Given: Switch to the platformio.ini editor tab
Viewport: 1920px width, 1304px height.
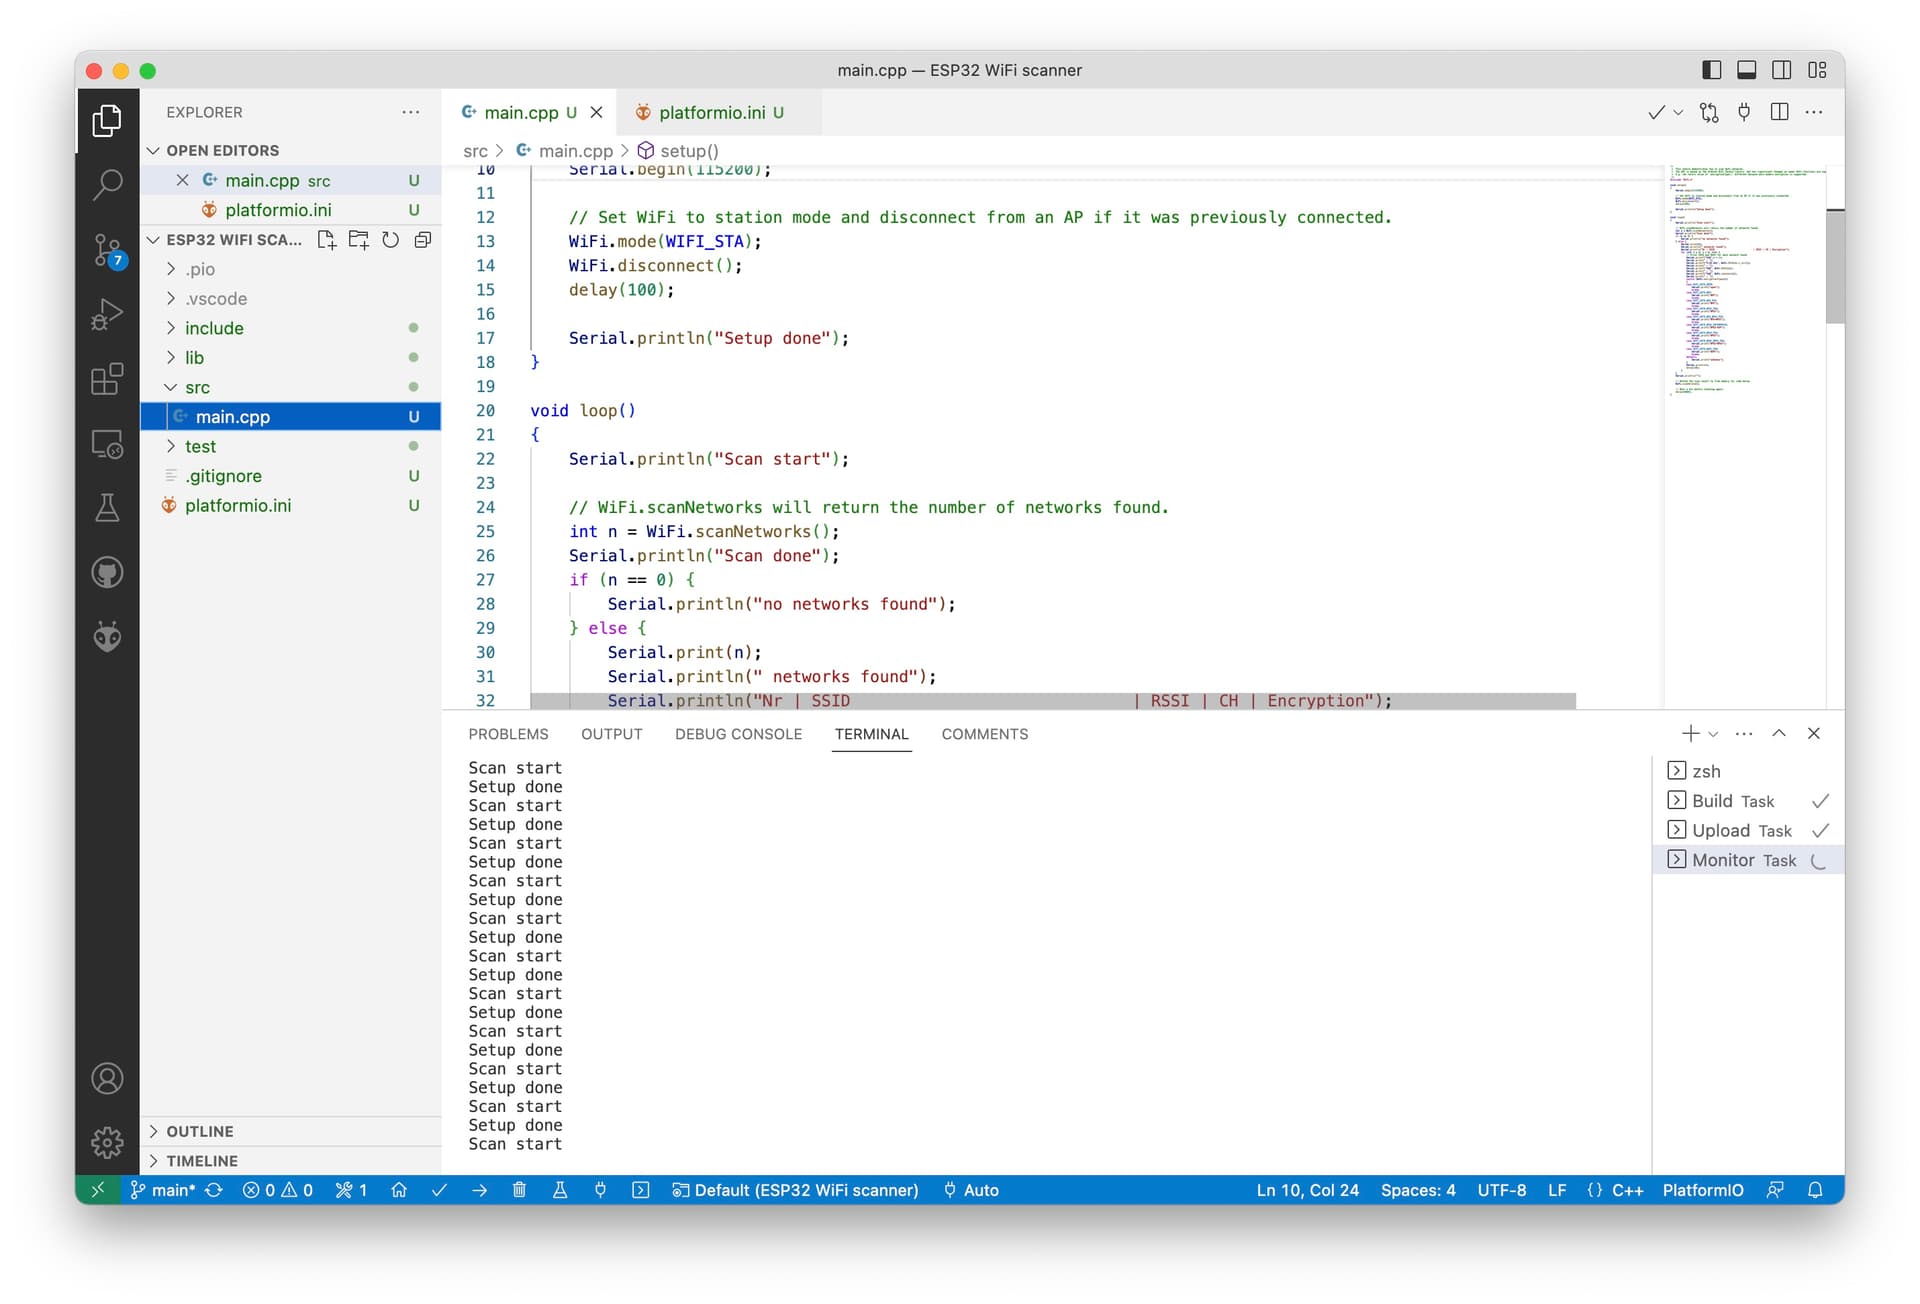Looking at the screenshot, I should [x=720, y=113].
